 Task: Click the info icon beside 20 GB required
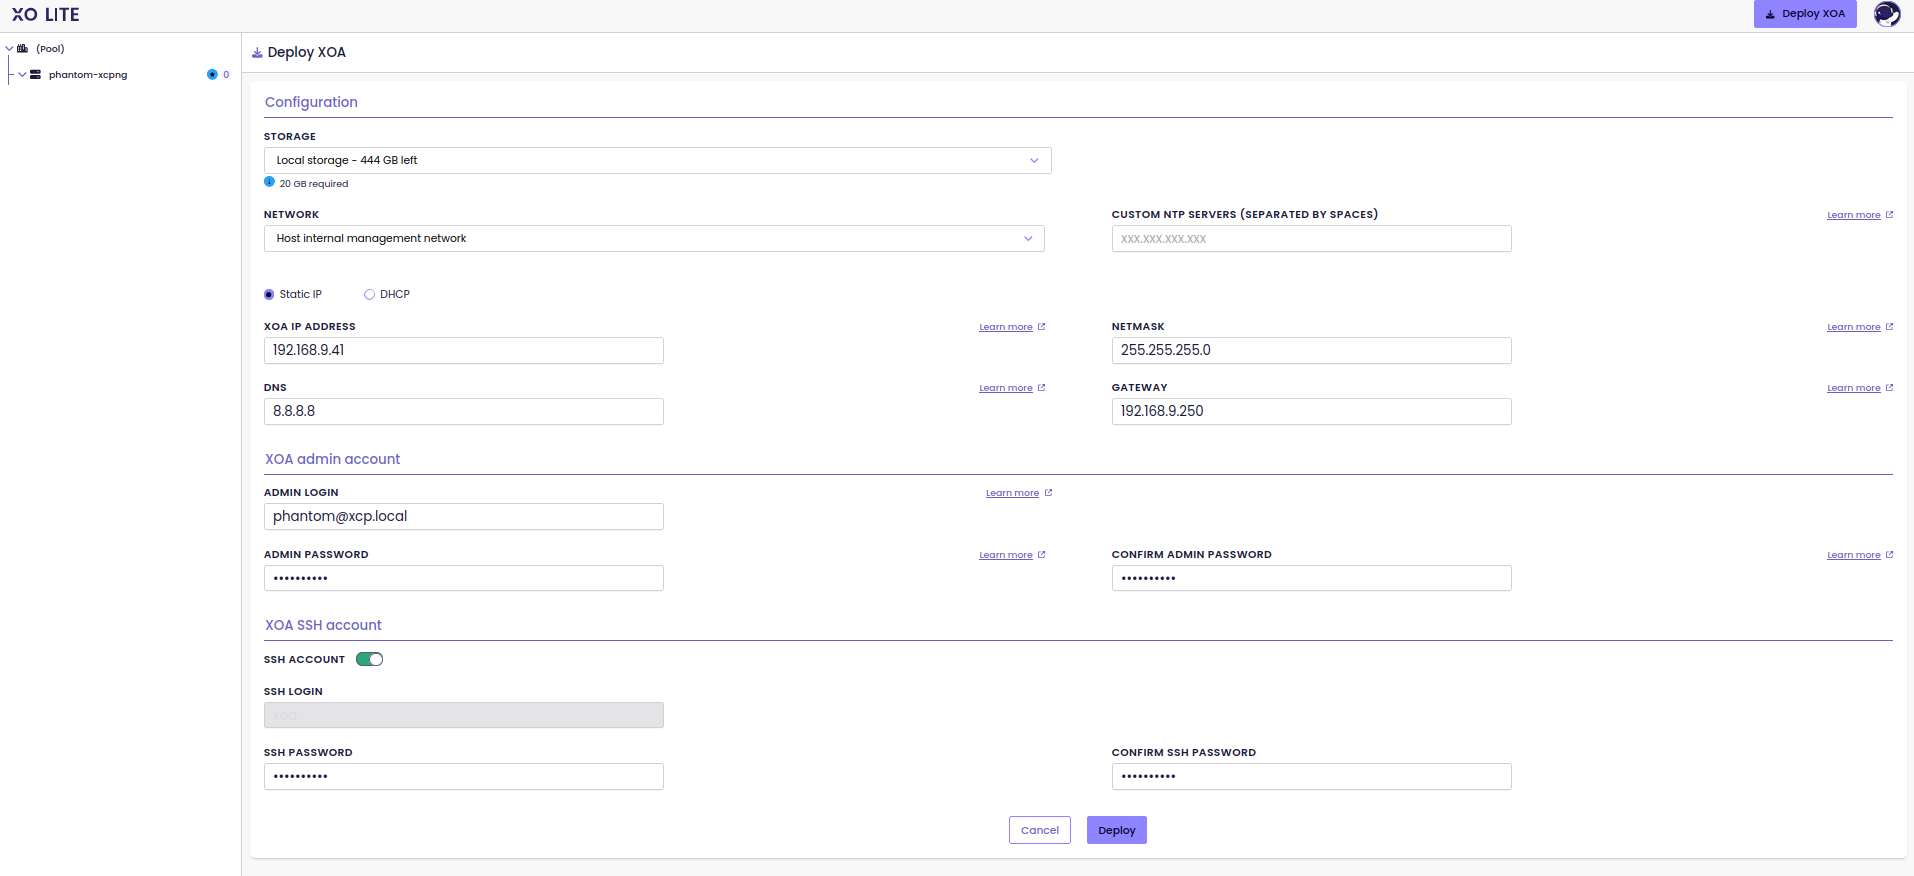pos(269,182)
